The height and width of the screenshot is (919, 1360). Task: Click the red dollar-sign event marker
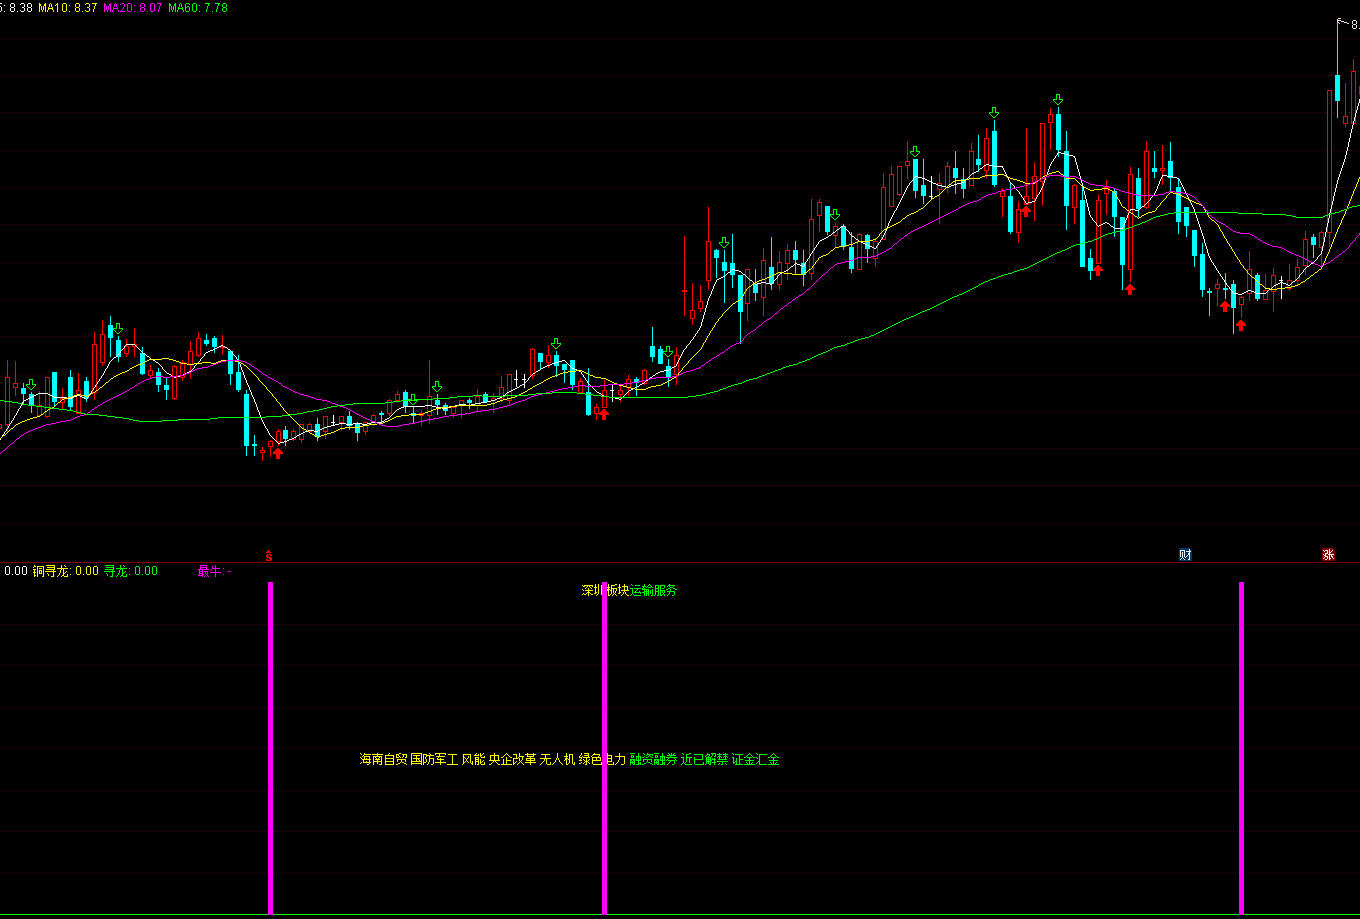pos(268,555)
